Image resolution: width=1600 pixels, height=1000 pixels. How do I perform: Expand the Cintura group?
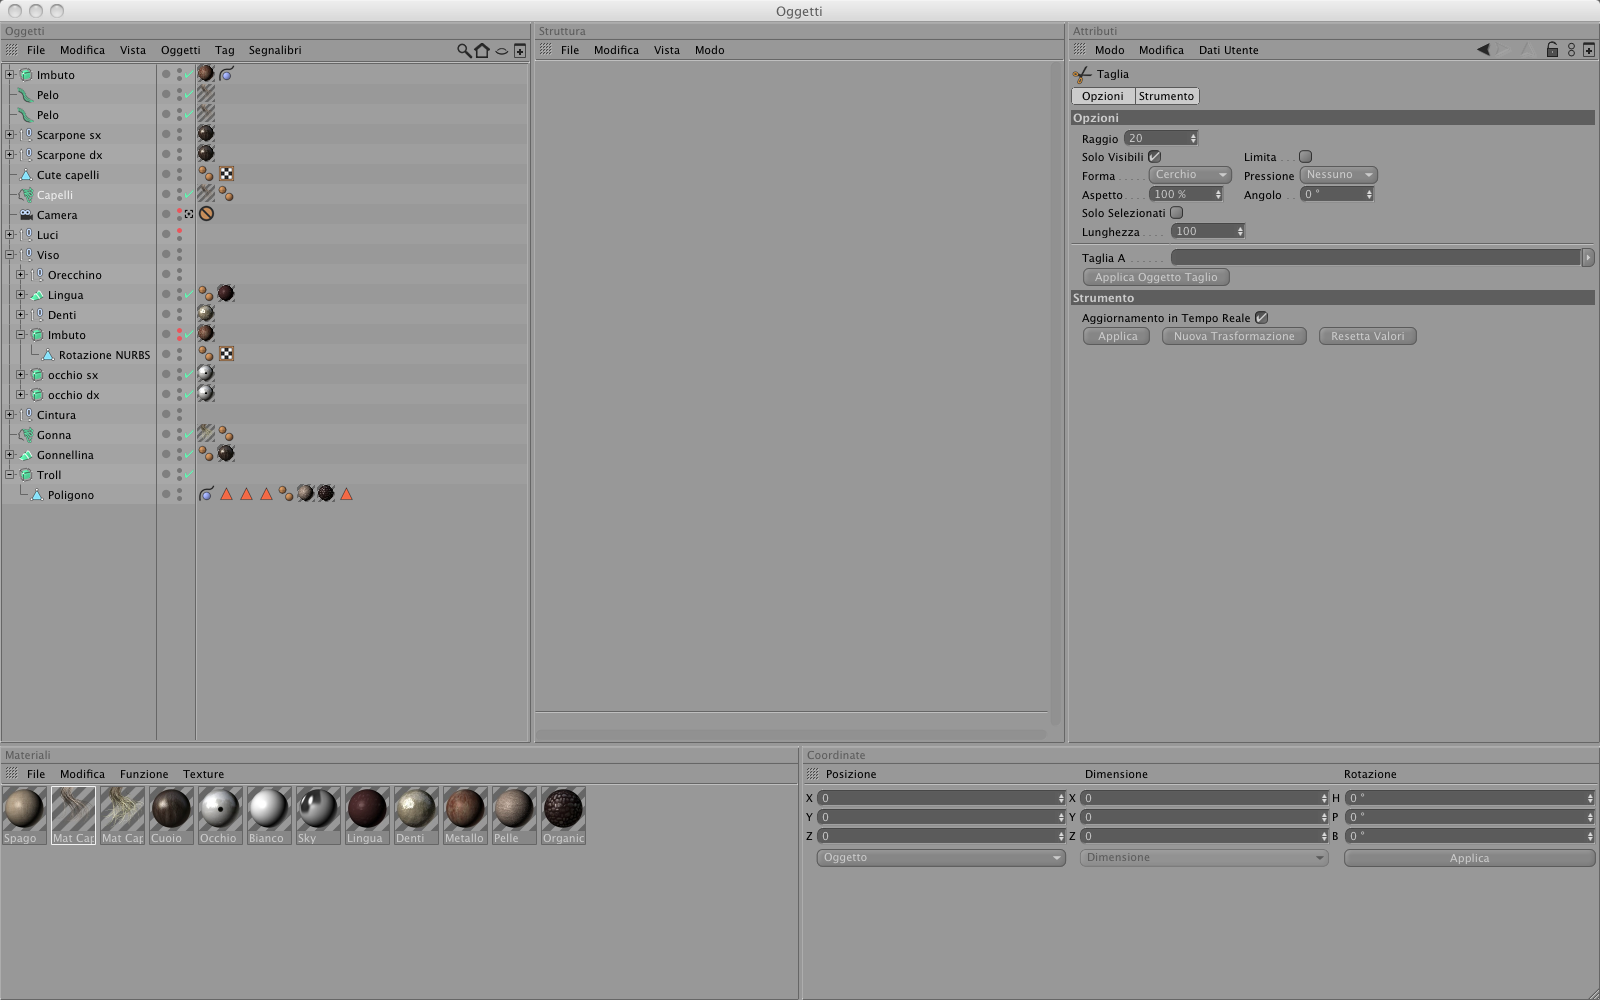(x=9, y=415)
